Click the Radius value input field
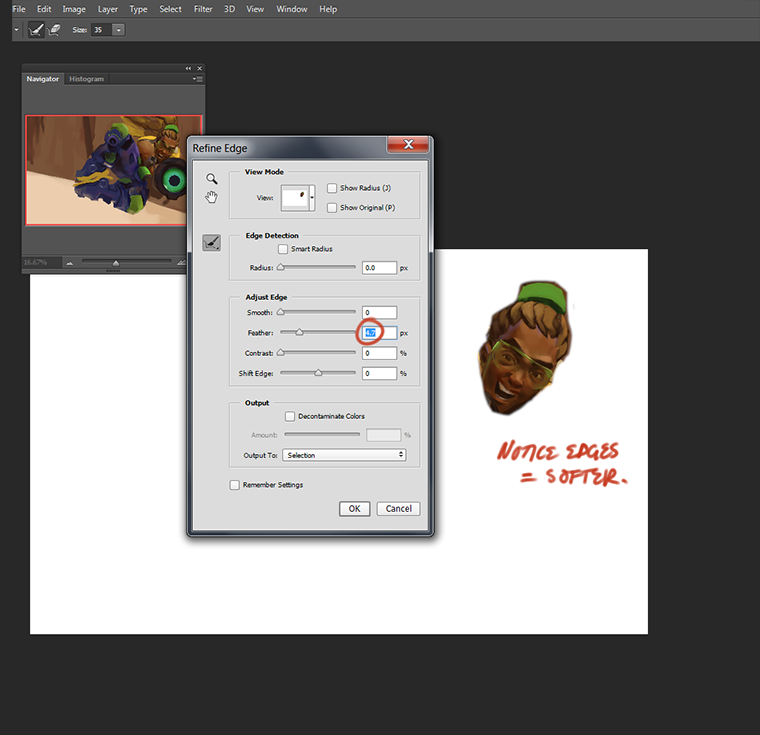760x735 pixels. (x=380, y=268)
